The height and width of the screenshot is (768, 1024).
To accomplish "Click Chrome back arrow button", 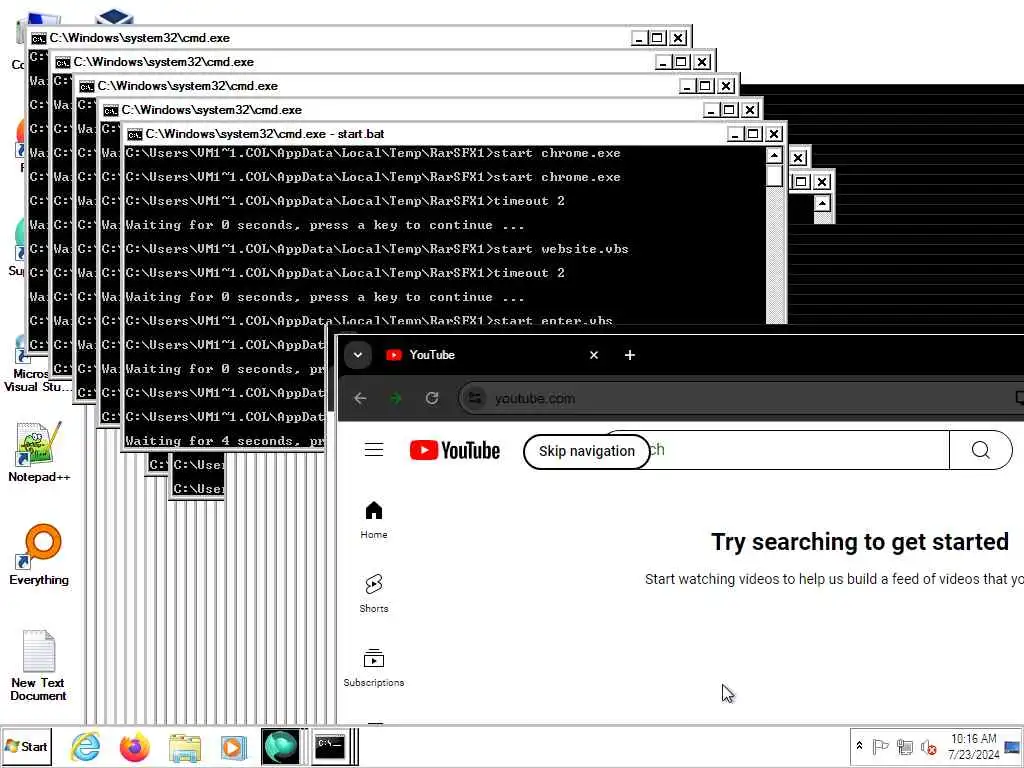I will (360, 398).
